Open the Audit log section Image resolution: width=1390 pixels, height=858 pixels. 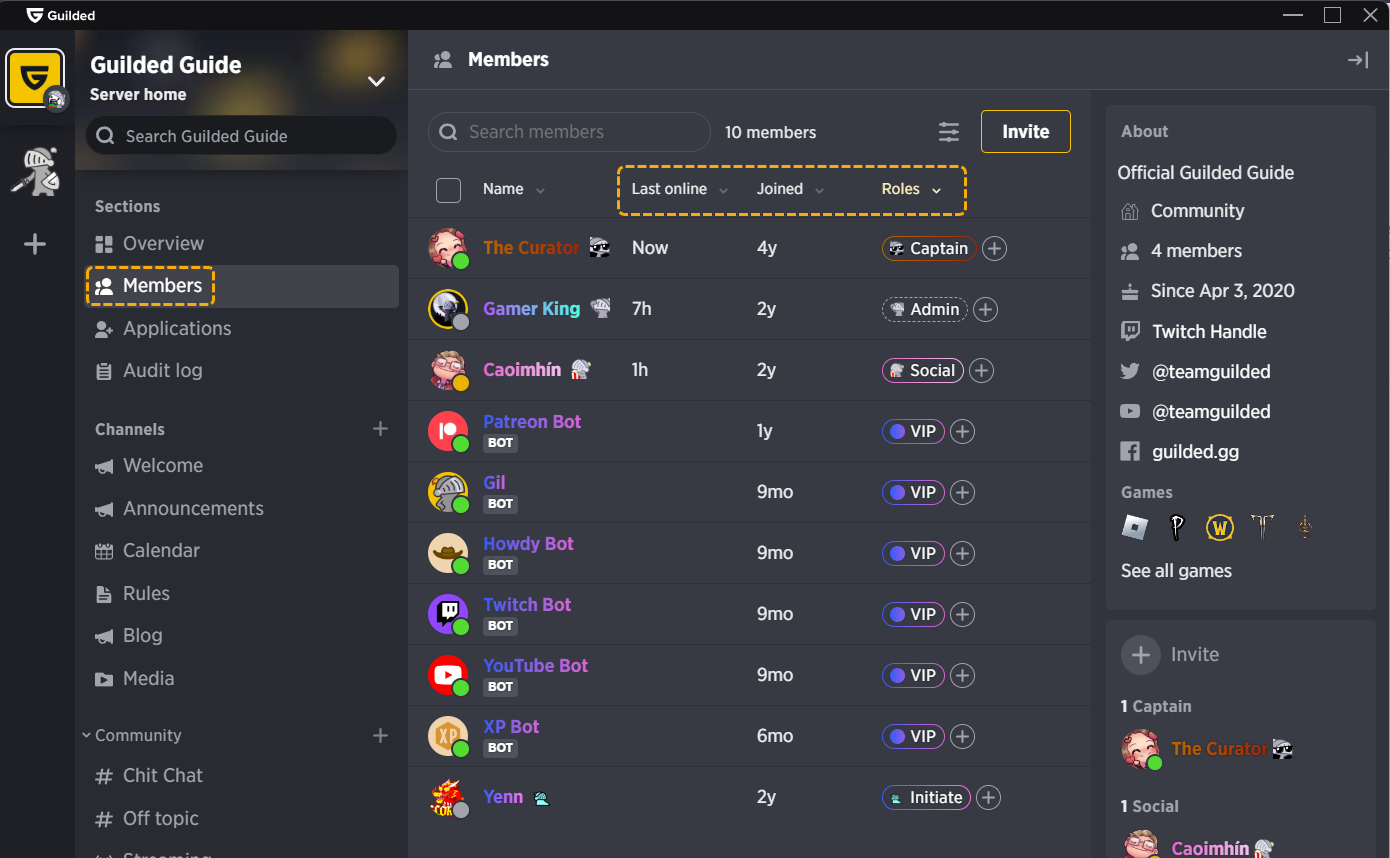[x=160, y=370]
